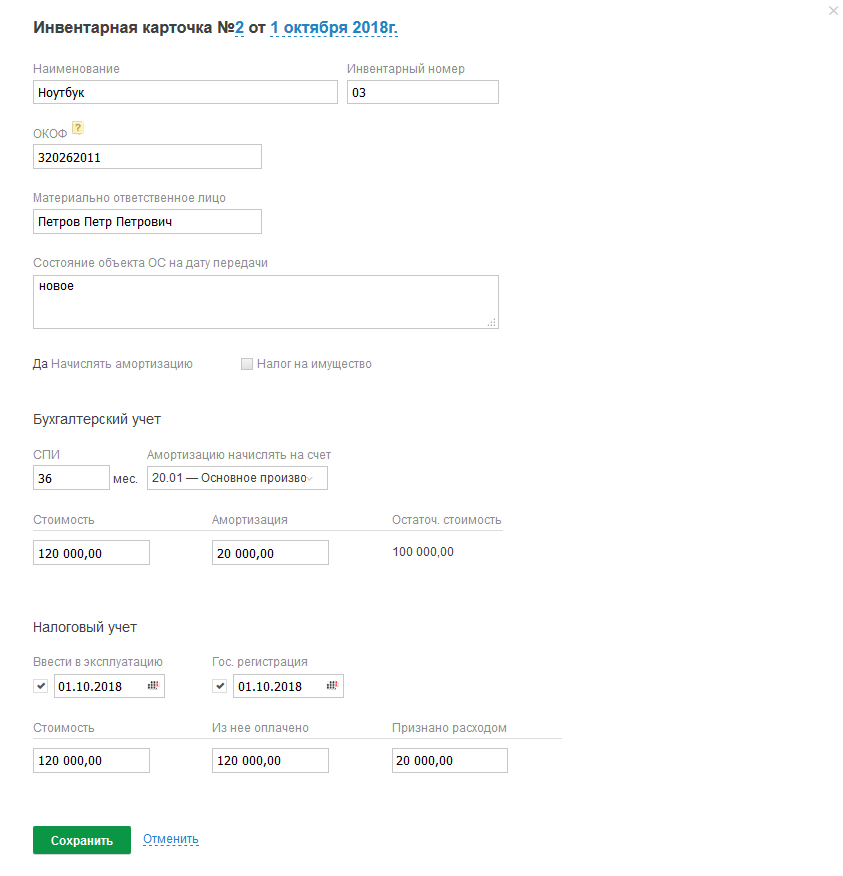The height and width of the screenshot is (876, 843).
Task: Toggle the depreciation accrual 'Да' switch
Action: click(x=40, y=364)
